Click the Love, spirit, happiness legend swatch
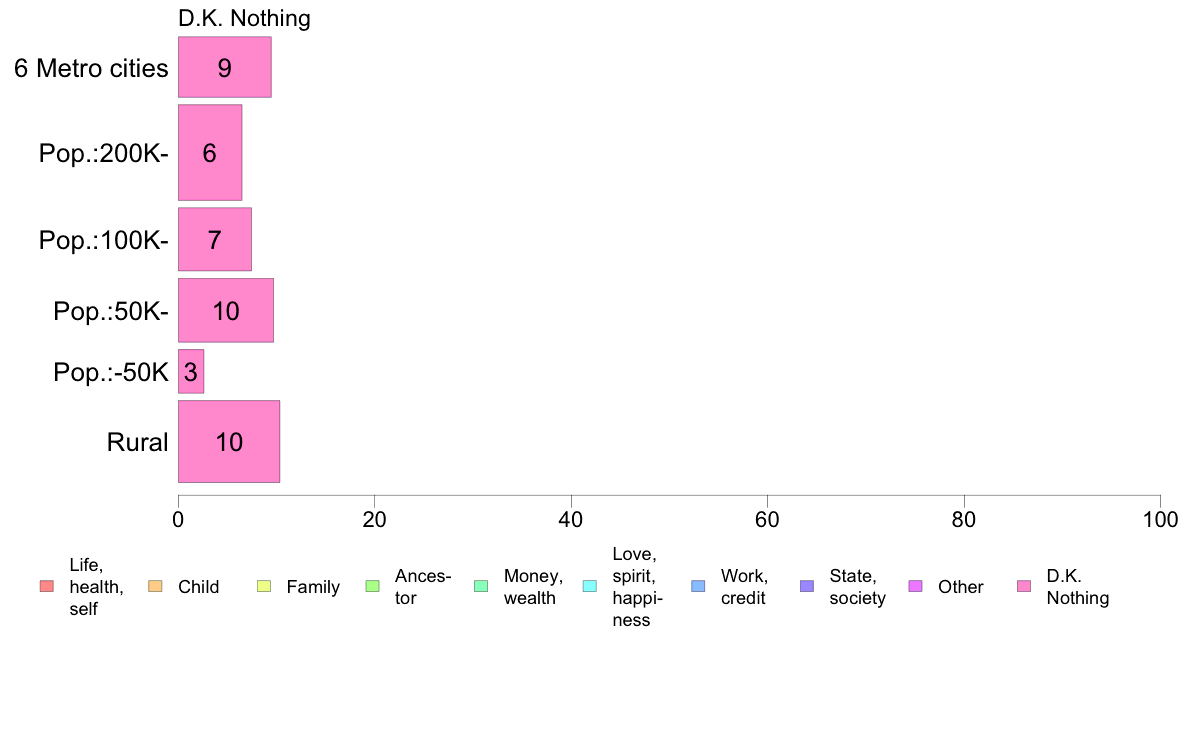The height and width of the screenshot is (736, 1188). pyautogui.click(x=589, y=586)
